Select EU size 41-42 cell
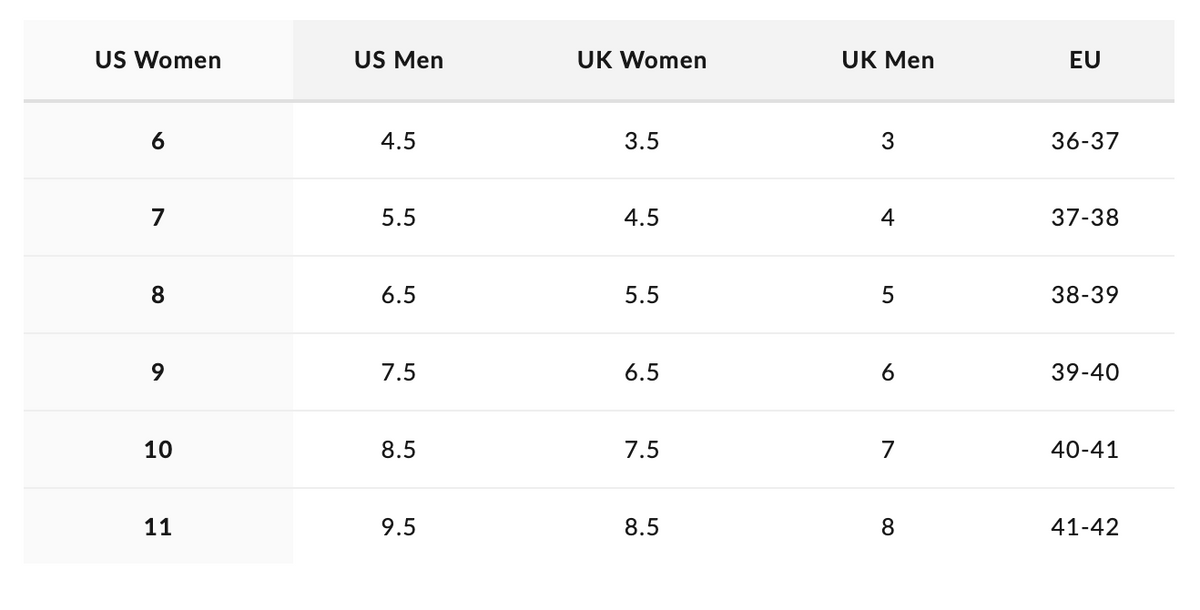The width and height of the screenshot is (1200, 610). (1085, 527)
